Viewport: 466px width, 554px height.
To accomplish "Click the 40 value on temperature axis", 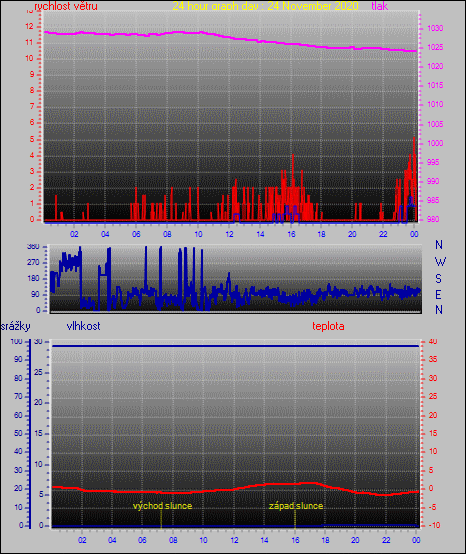I will click(433, 341).
